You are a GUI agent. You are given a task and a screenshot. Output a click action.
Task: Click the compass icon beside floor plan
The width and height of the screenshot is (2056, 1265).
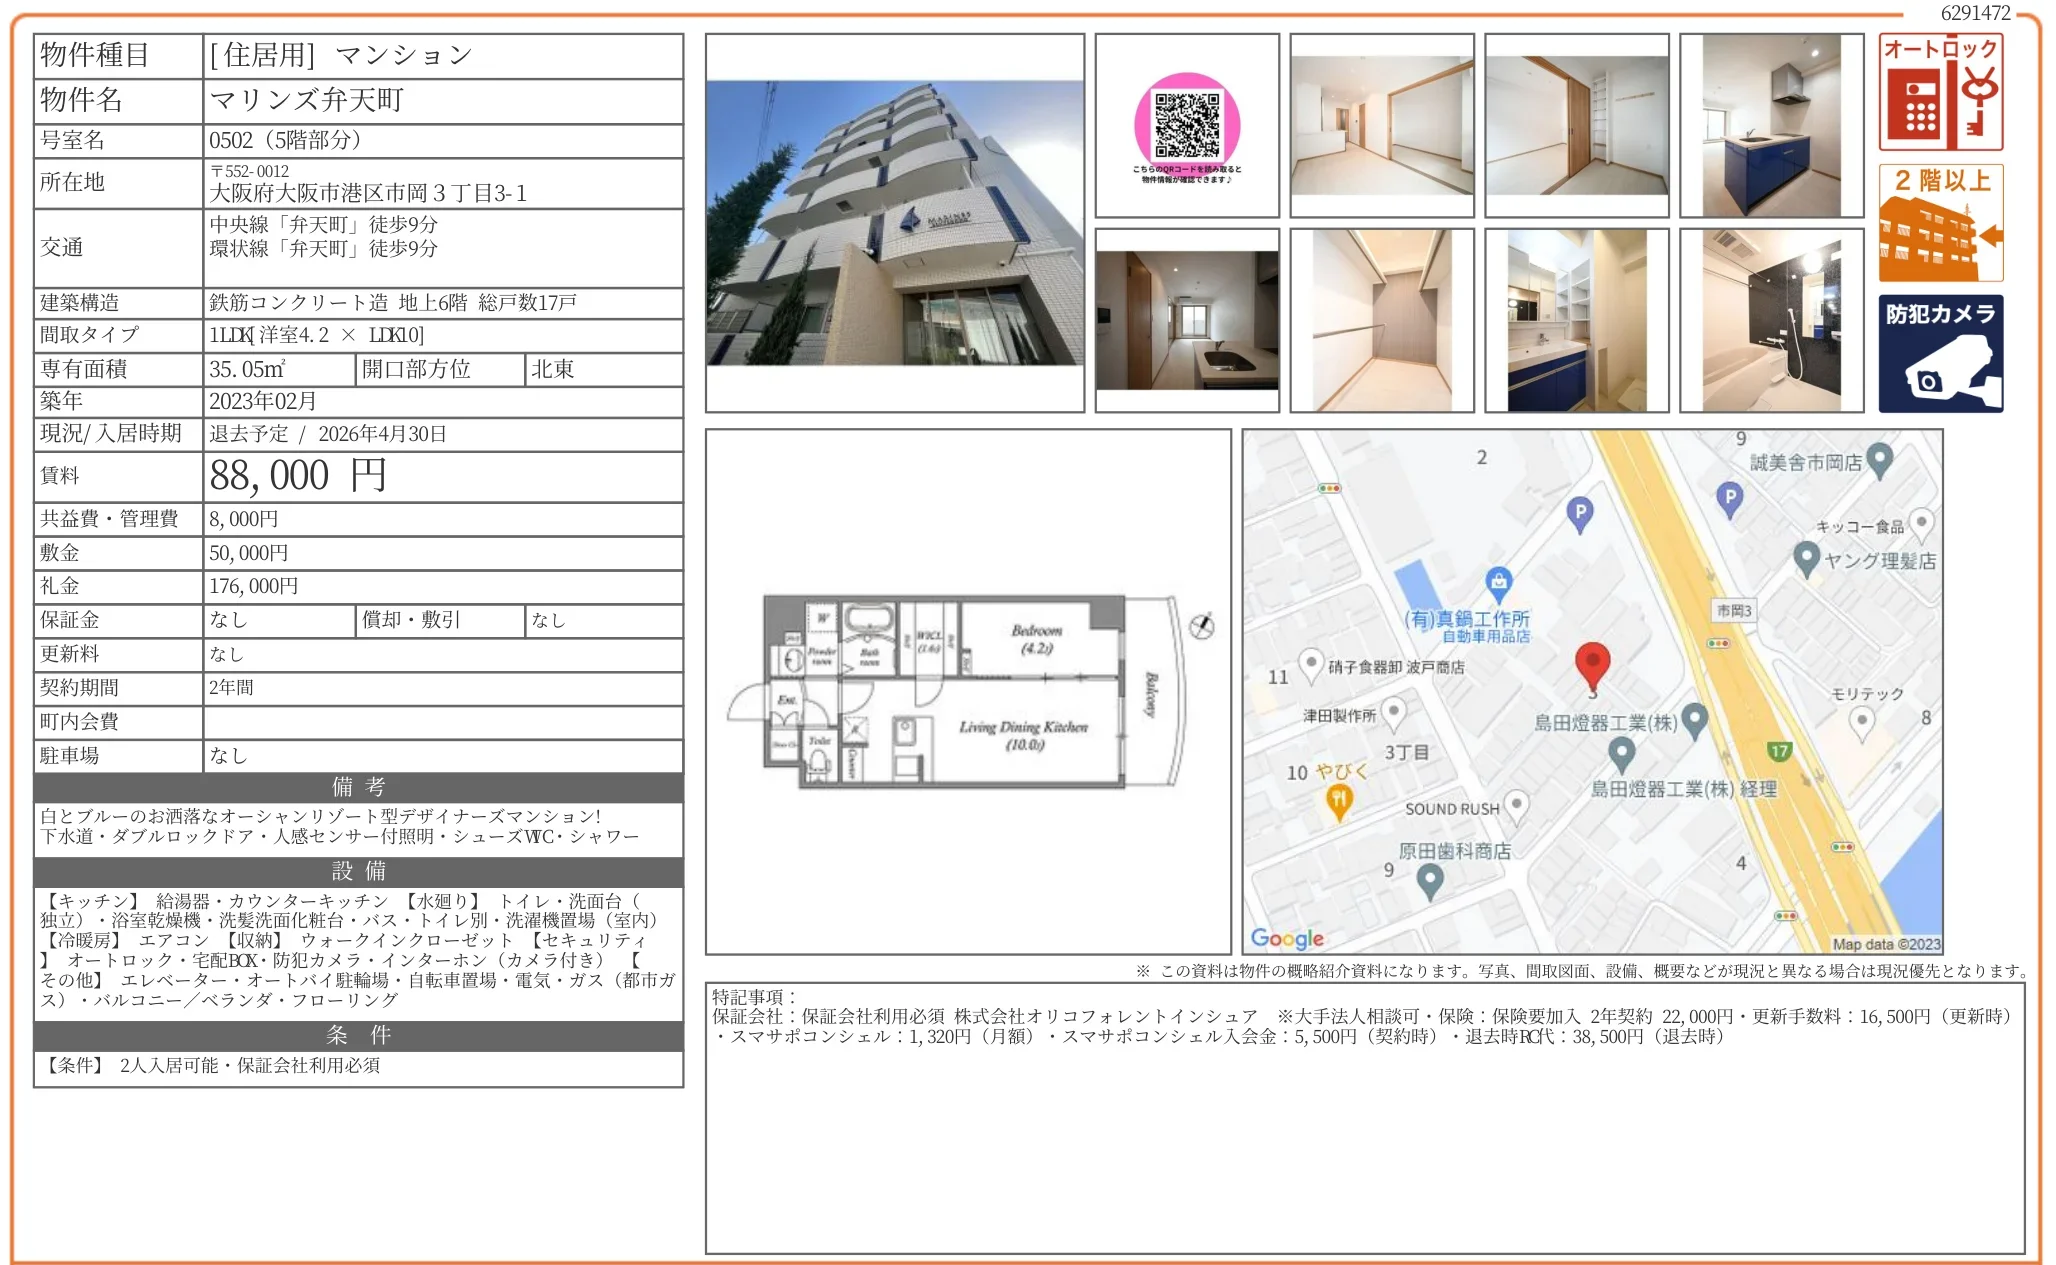pyautogui.click(x=1201, y=626)
